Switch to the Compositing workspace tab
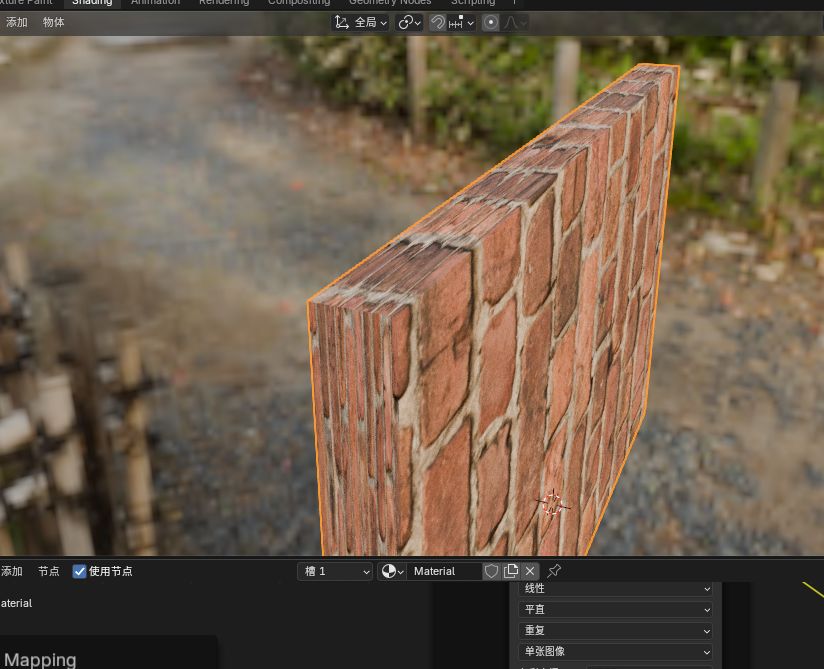Viewport: 824px width, 669px height. tap(298, 3)
